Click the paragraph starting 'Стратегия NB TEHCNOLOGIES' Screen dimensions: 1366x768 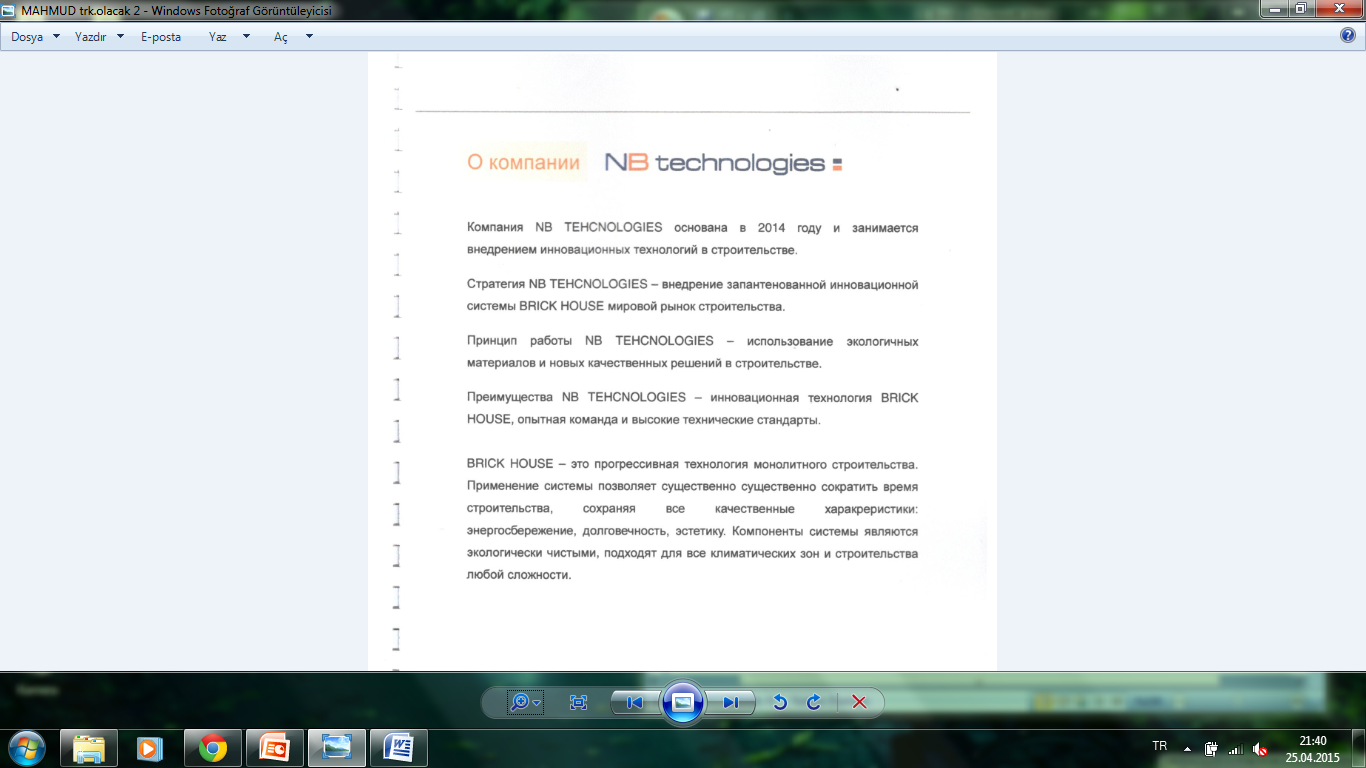[x=692, y=296]
